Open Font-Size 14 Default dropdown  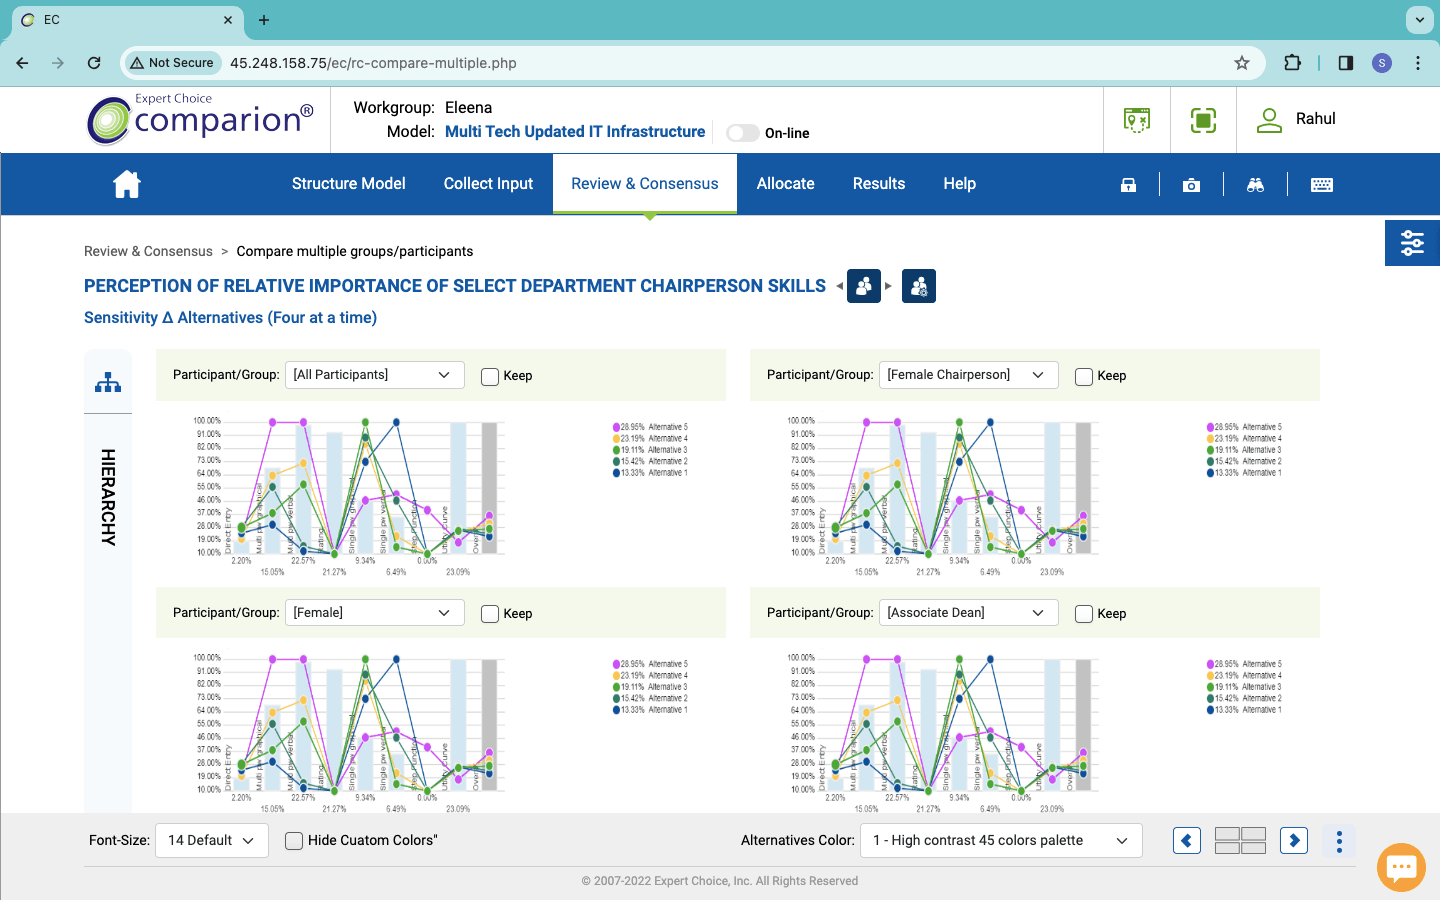[x=211, y=841]
